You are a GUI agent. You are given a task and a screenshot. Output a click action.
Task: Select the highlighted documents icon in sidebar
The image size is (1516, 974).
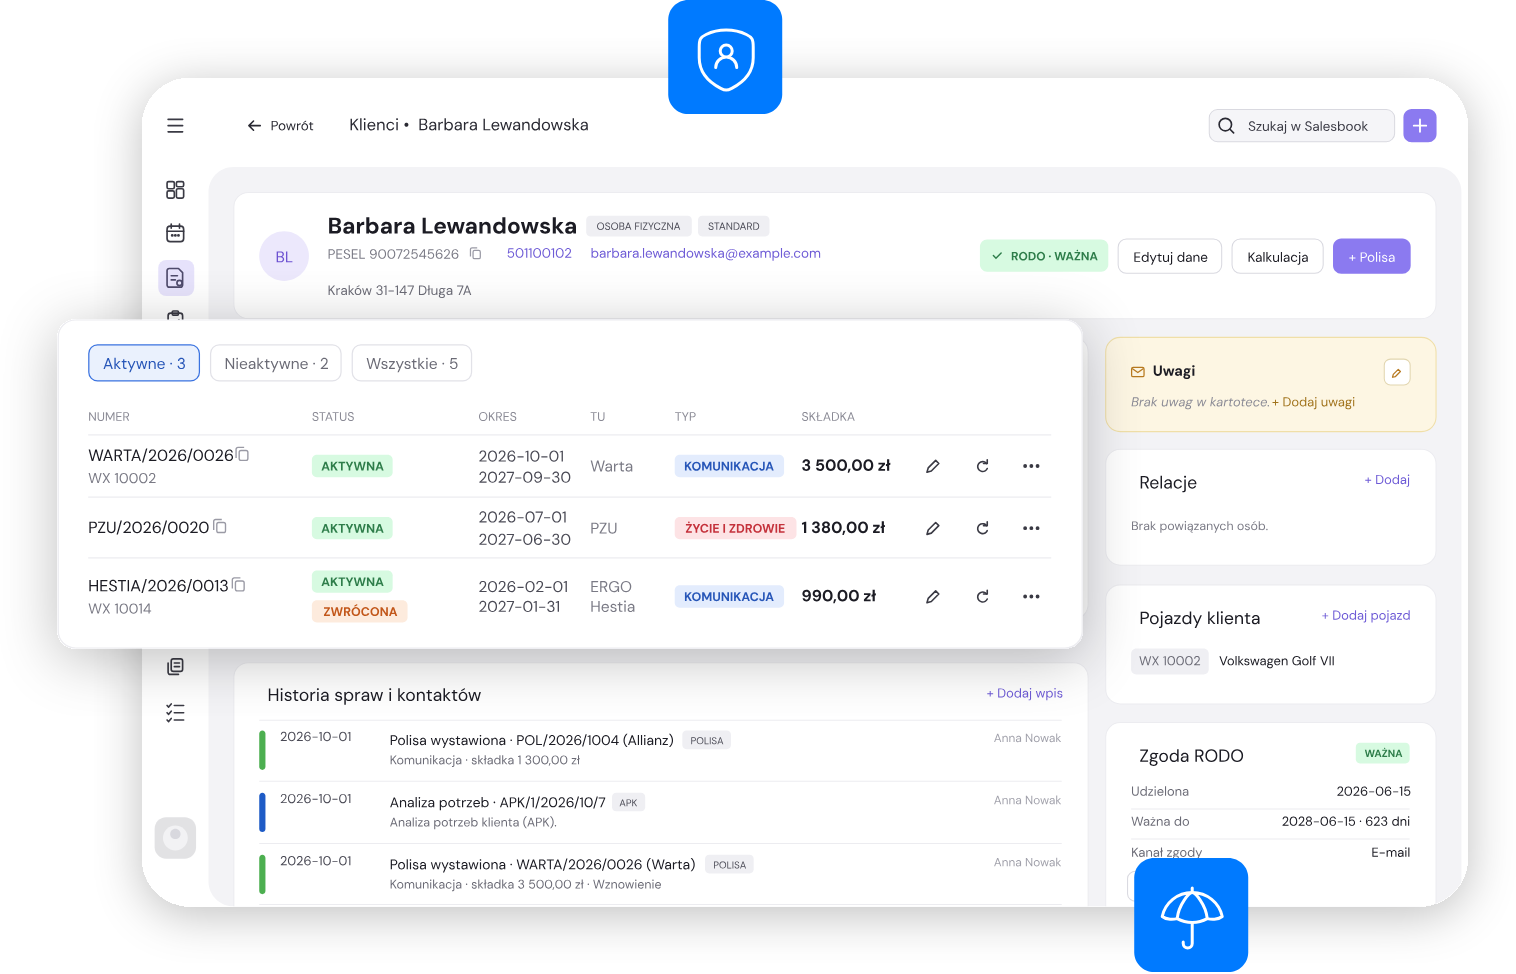[x=175, y=278]
